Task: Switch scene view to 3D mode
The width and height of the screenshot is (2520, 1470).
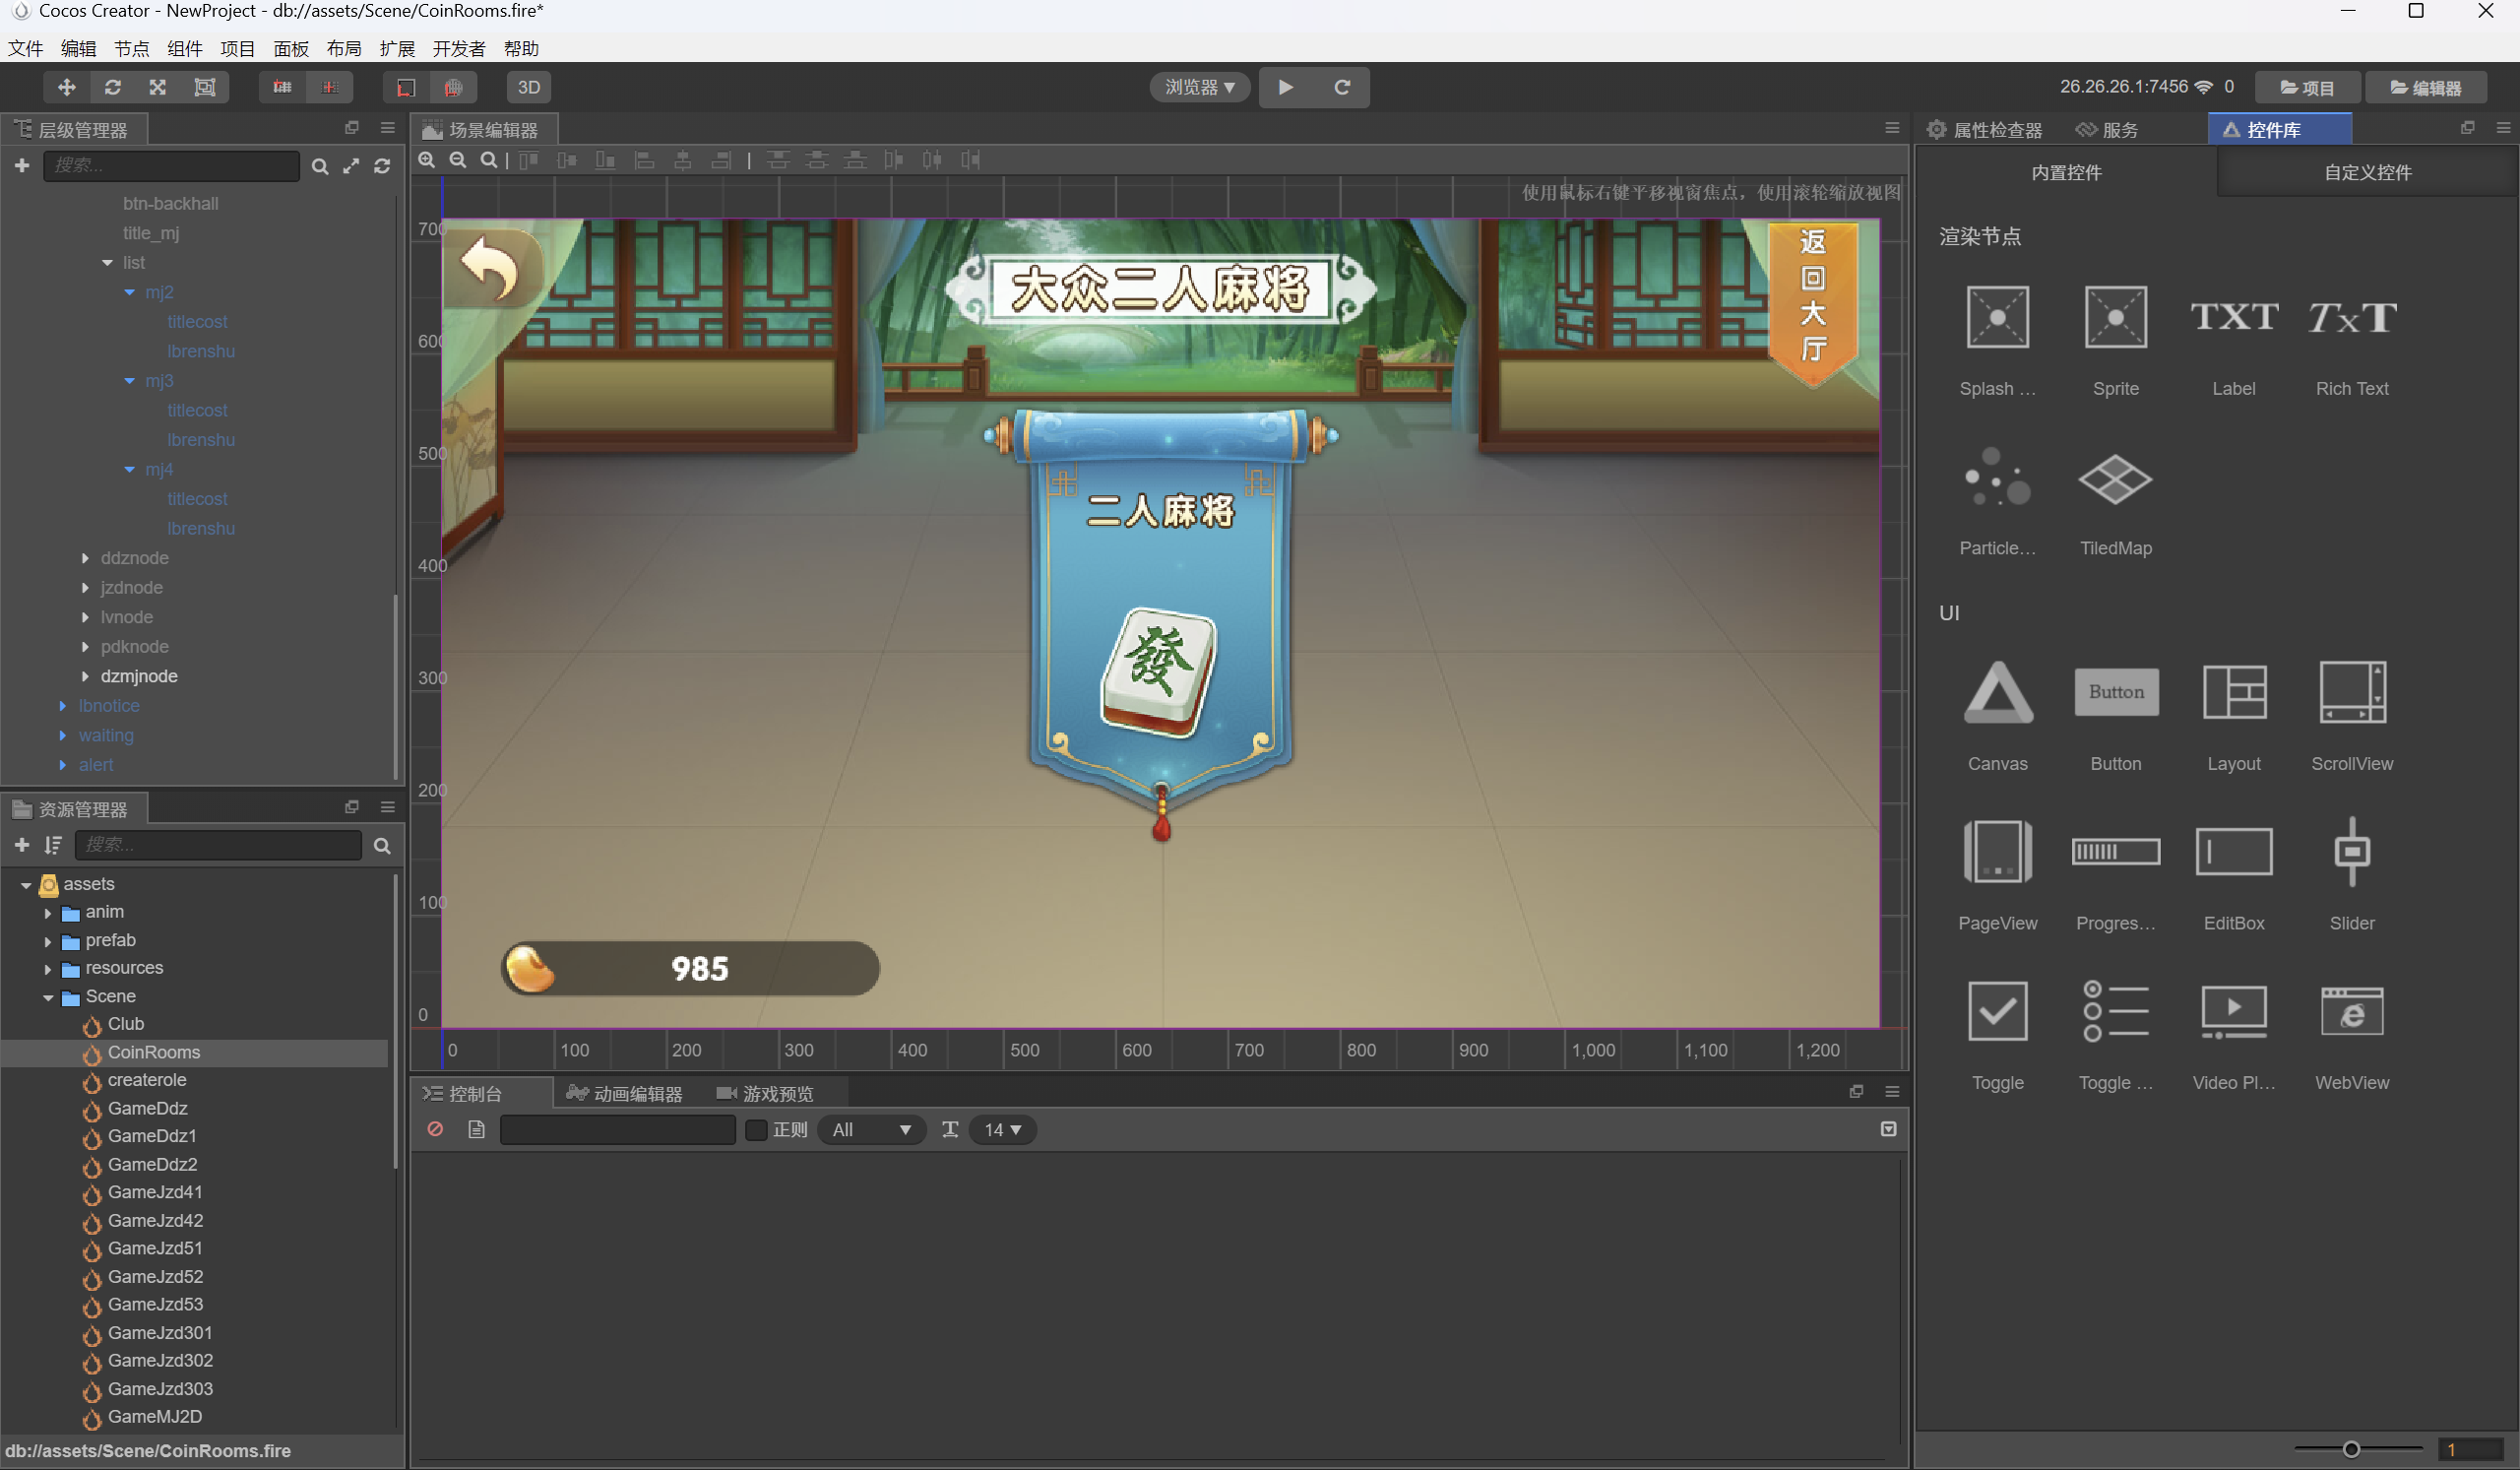Action: 529,87
